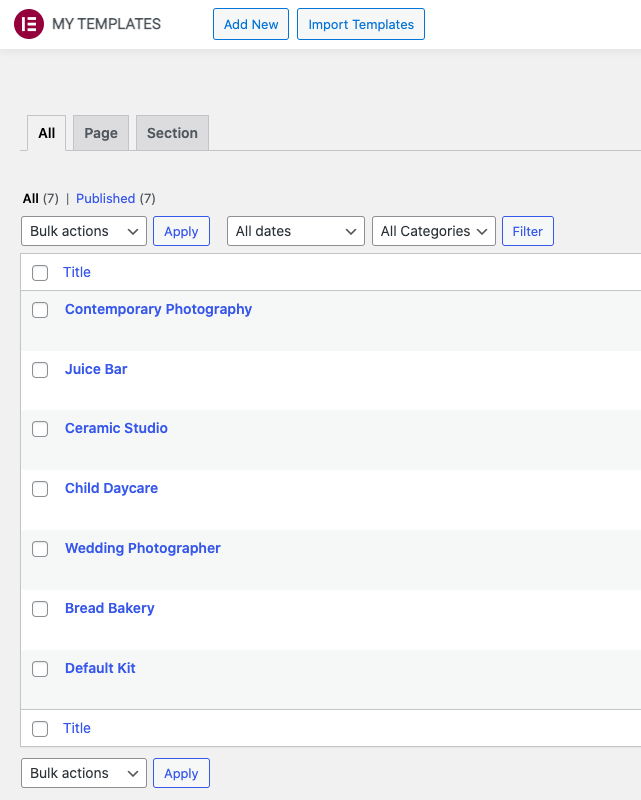Switch to the Section tab
641x800 pixels.
tap(172, 133)
